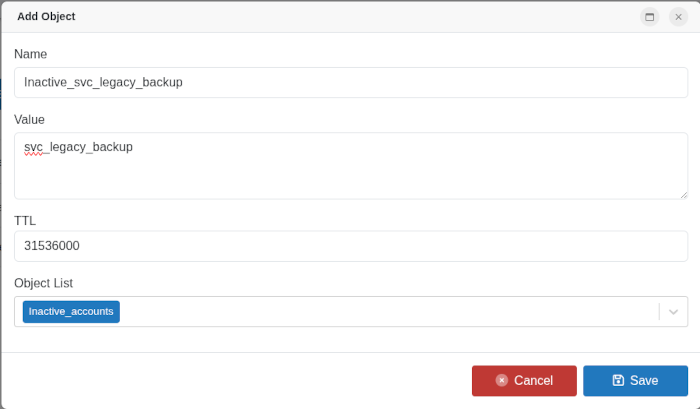Screen dimensions: 700x409
Task: Select the Inactive_accounts tag
Action: 71,312
